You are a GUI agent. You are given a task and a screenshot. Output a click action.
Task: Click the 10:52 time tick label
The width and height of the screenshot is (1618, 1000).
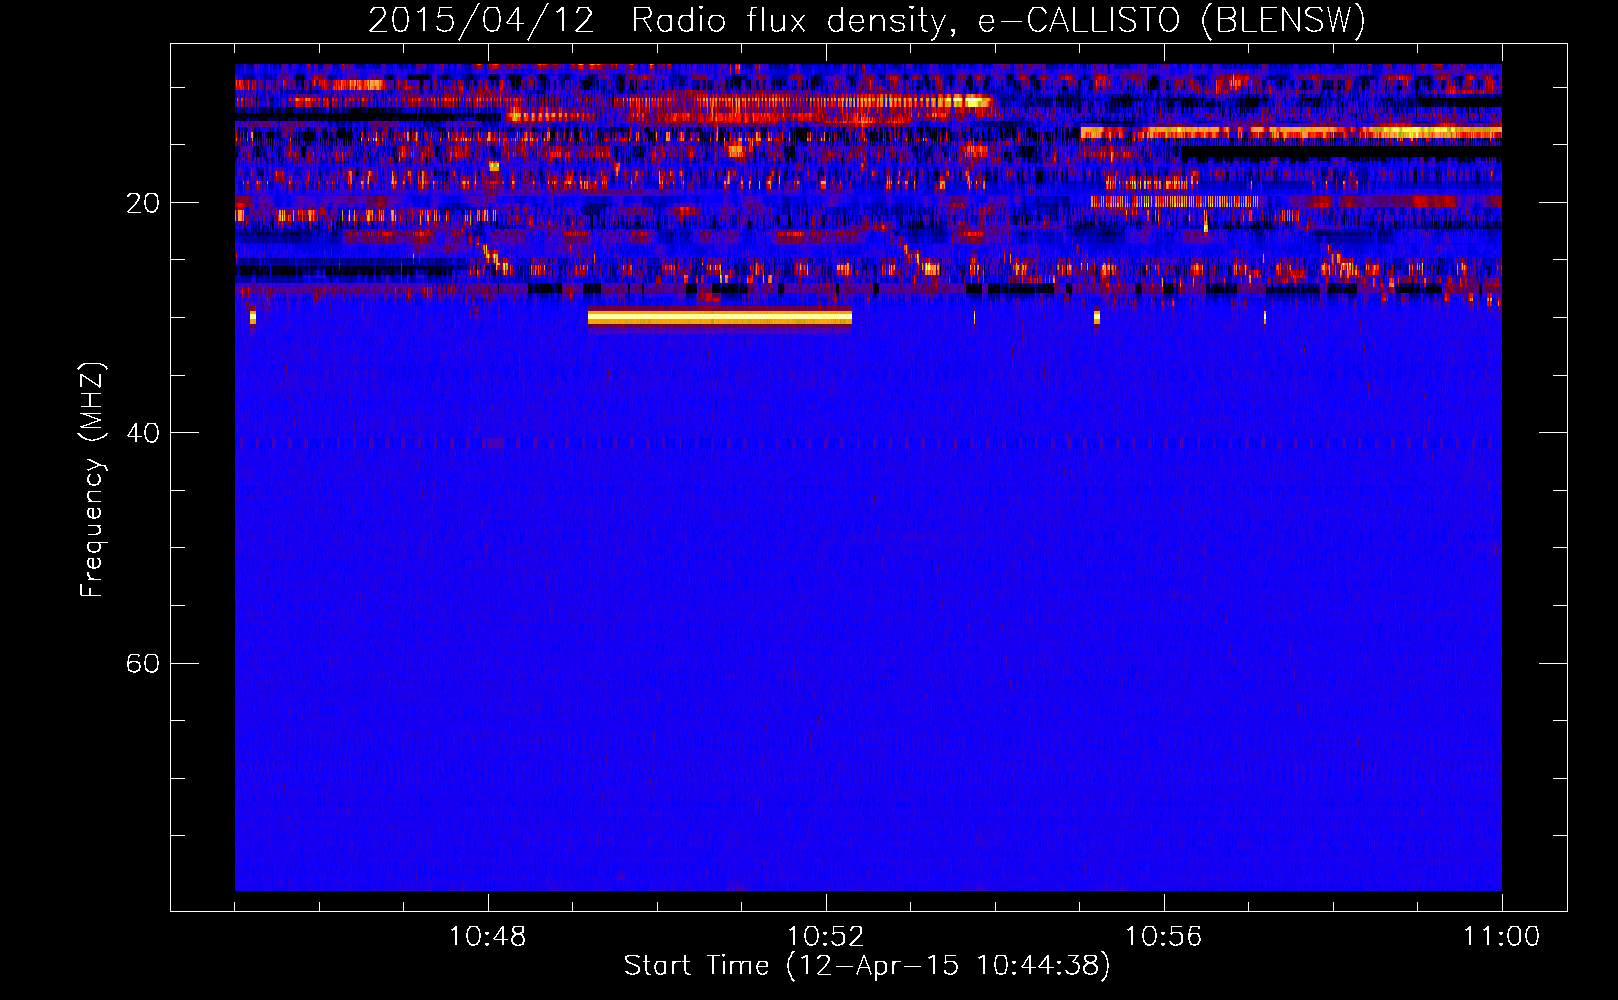(826, 937)
